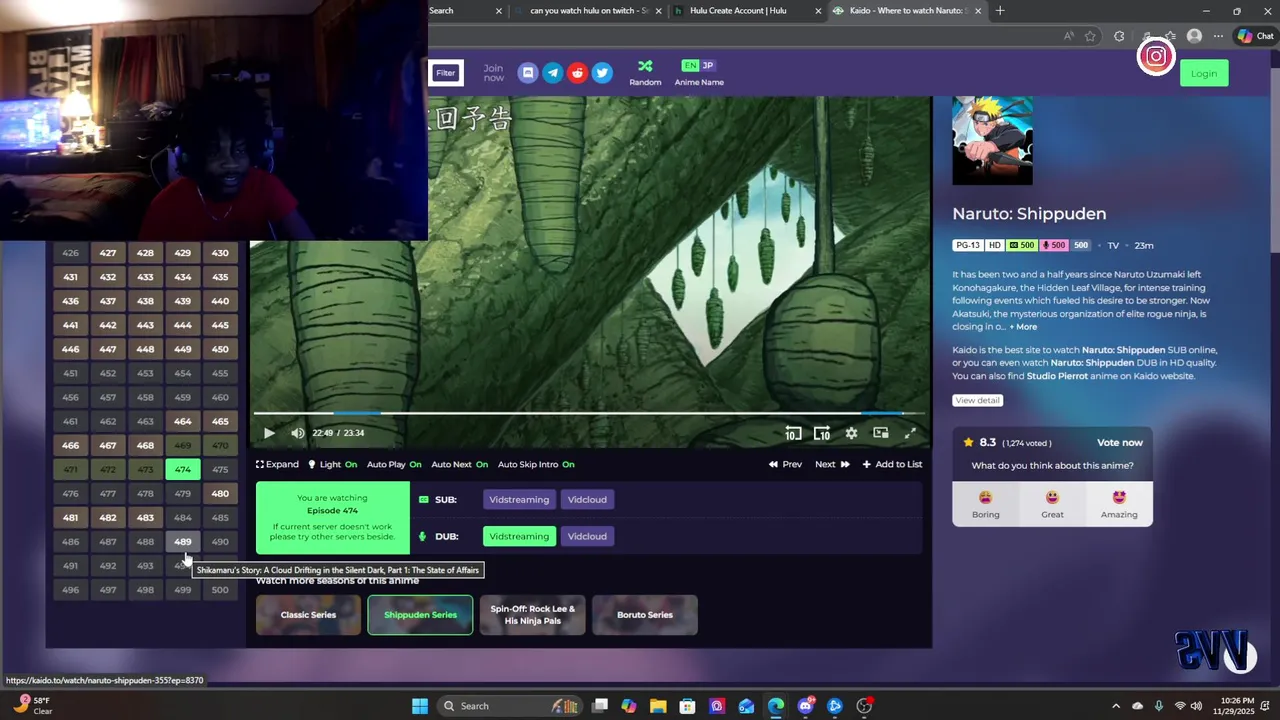This screenshot has width=1280, height=720.
Task: Rate the anime as Boring
Action: click(x=985, y=504)
